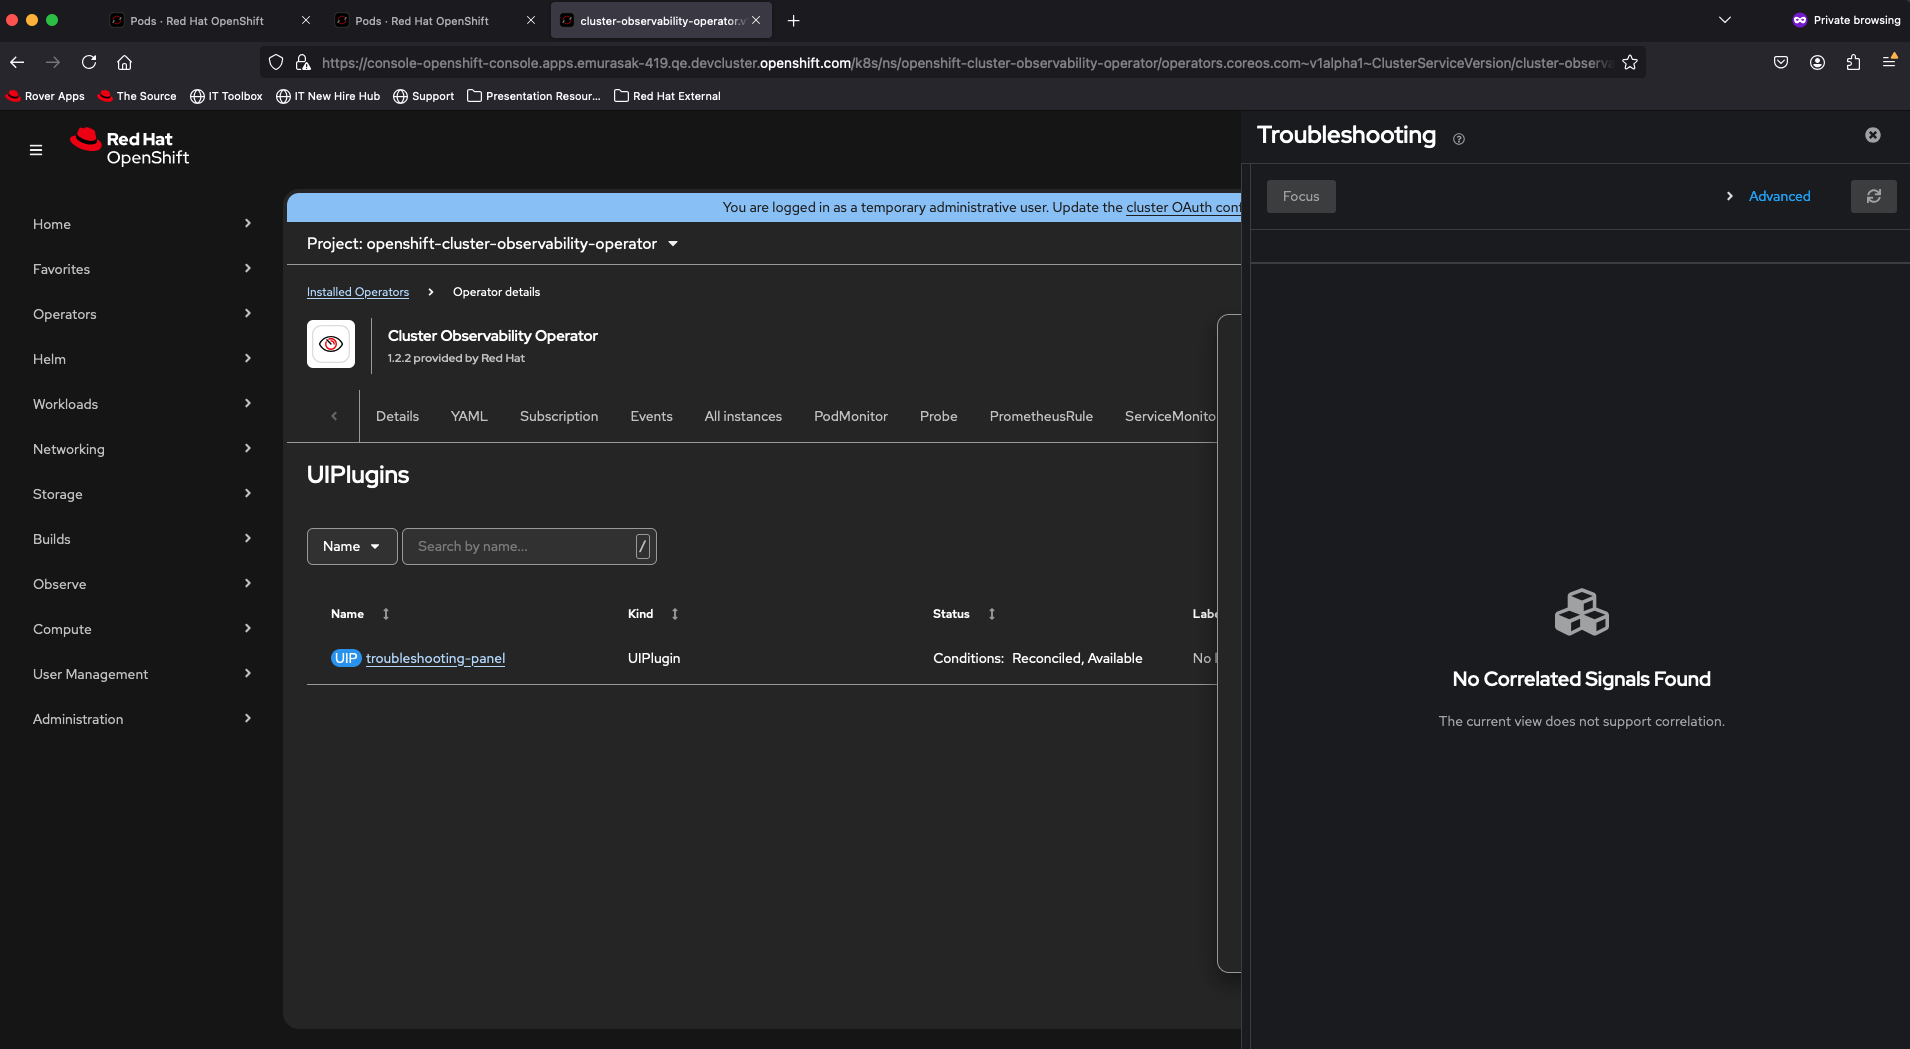Switch to the PrometheusRule tab

[1041, 416]
